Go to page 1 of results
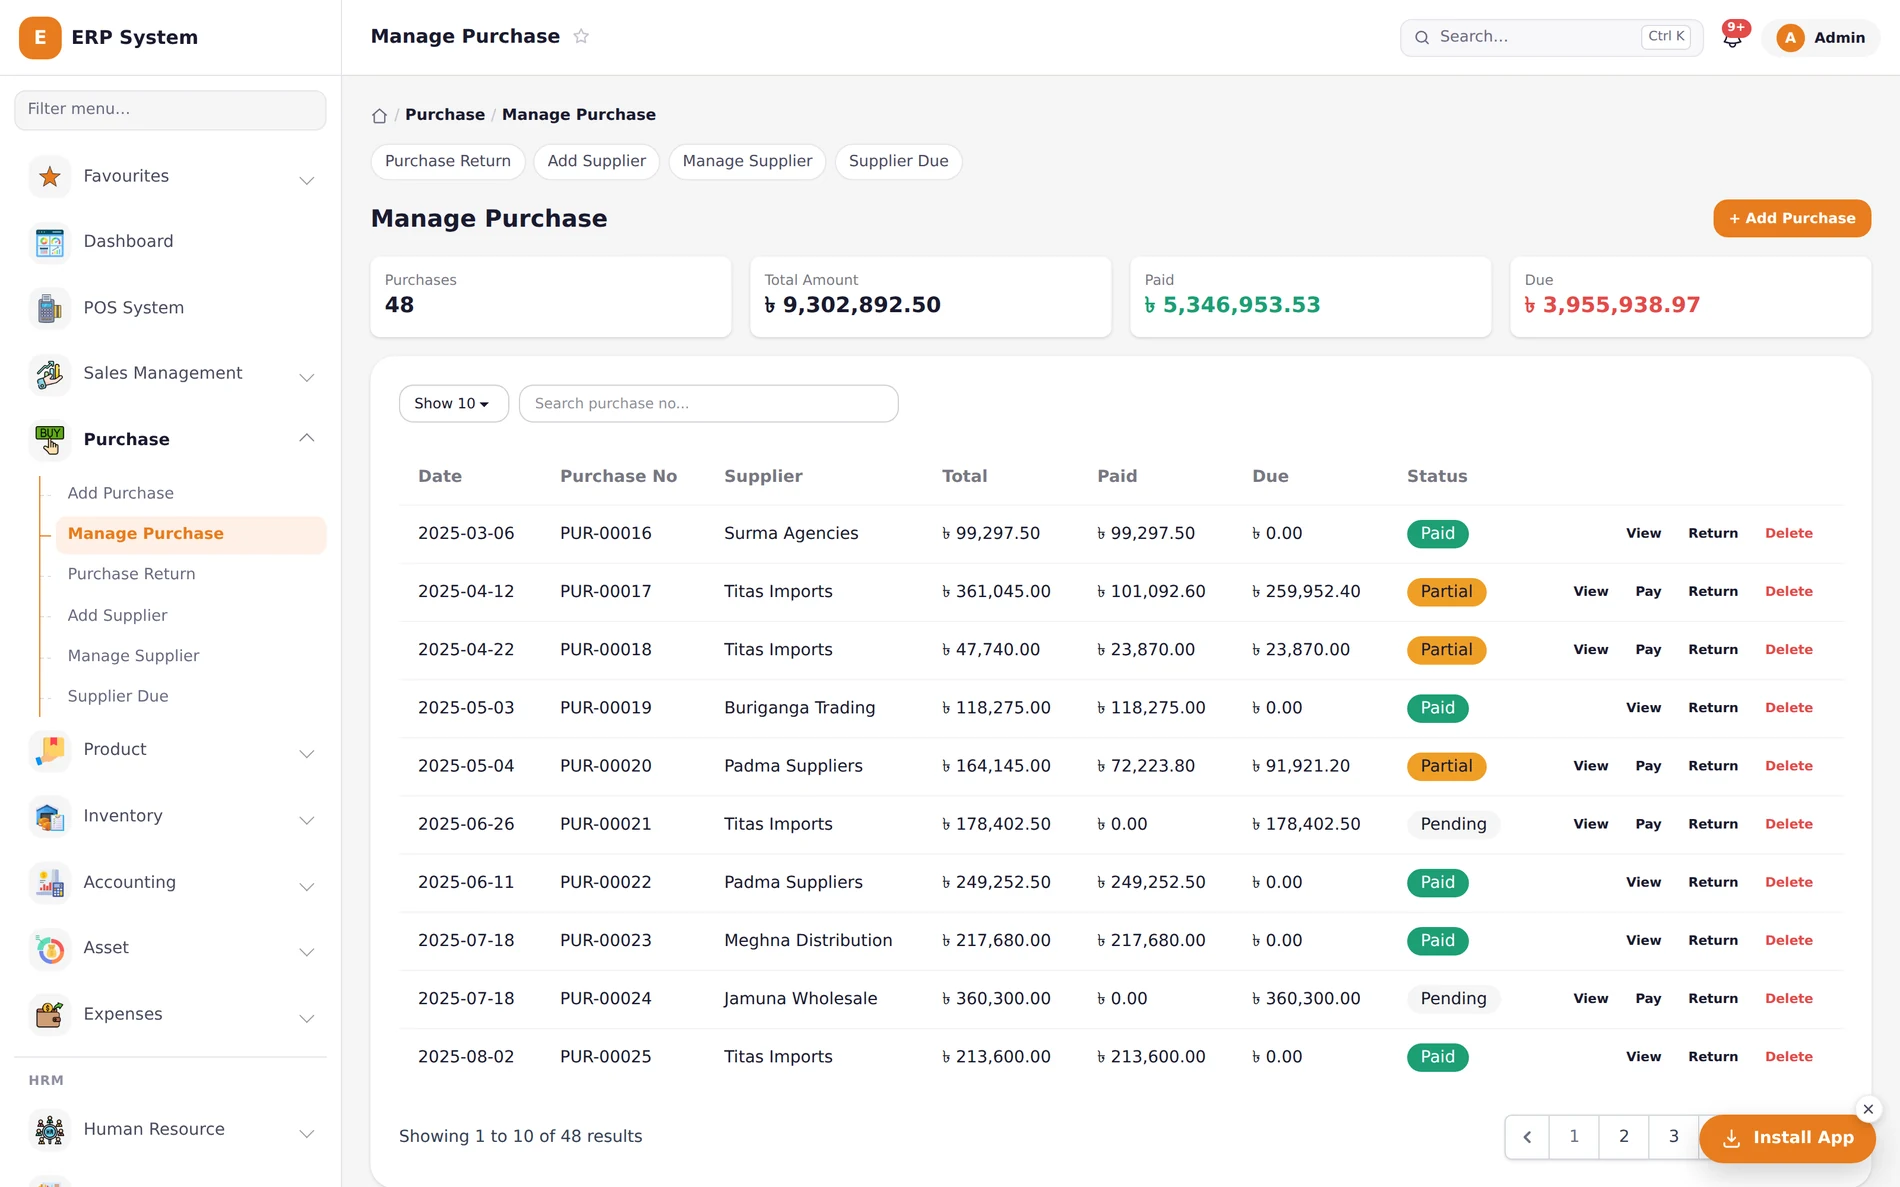The image size is (1900, 1187). [x=1573, y=1137]
